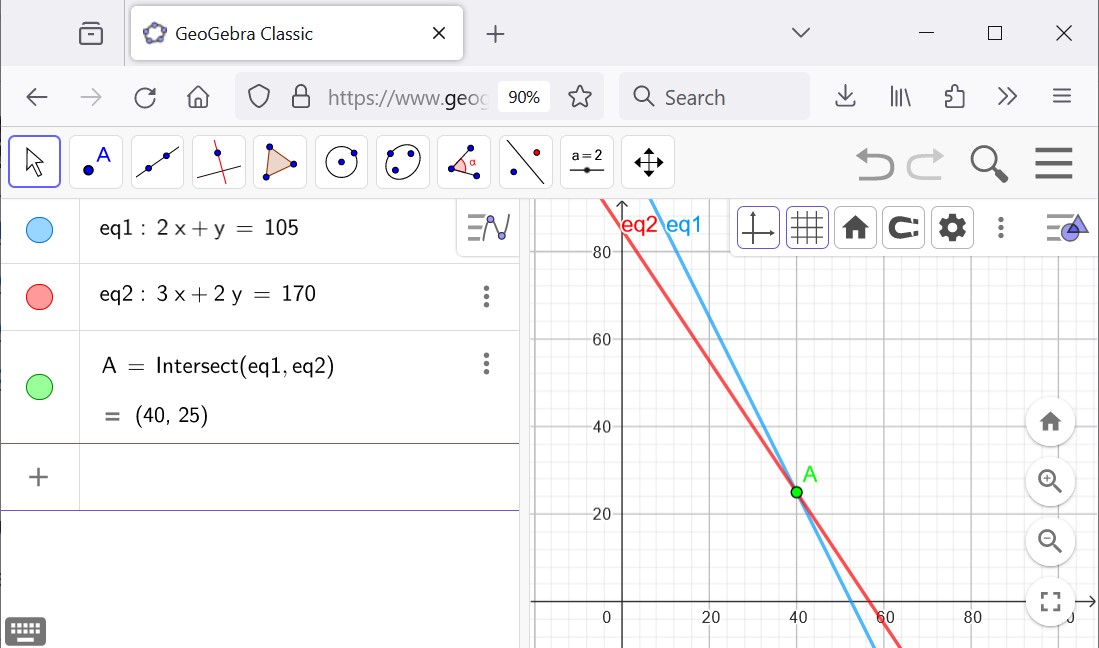The height and width of the screenshot is (648, 1099).
Task: Open the point capturing magnet option
Action: pos(903,228)
